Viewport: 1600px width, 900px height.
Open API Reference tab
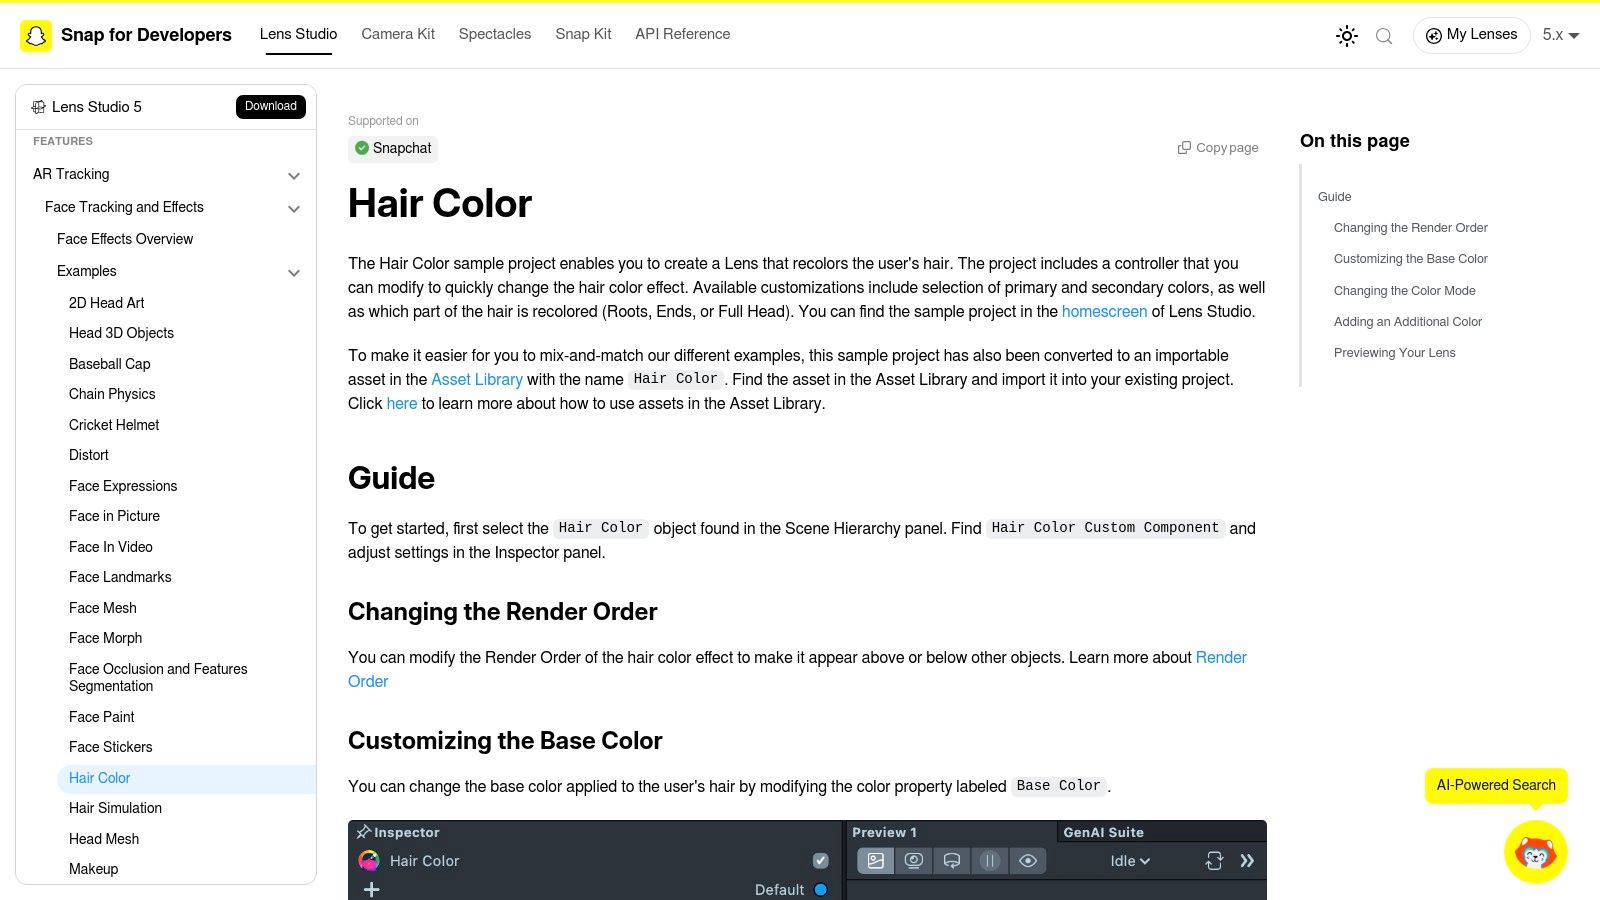point(682,34)
